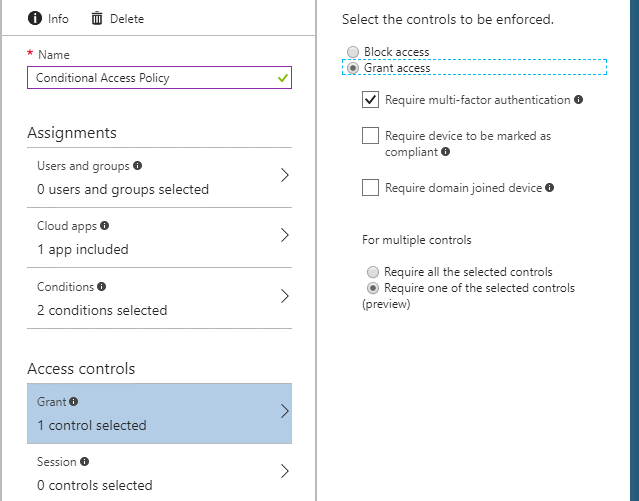Enable Require domain joined device checkbox
This screenshot has height=501, width=639.
371,187
